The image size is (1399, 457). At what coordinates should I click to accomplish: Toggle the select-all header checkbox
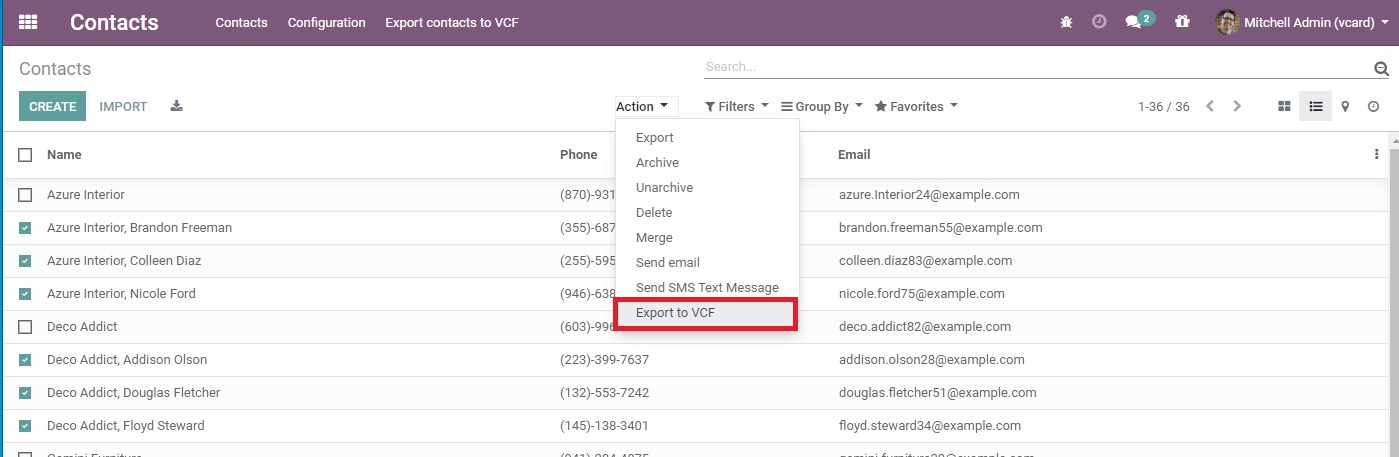tap(25, 155)
